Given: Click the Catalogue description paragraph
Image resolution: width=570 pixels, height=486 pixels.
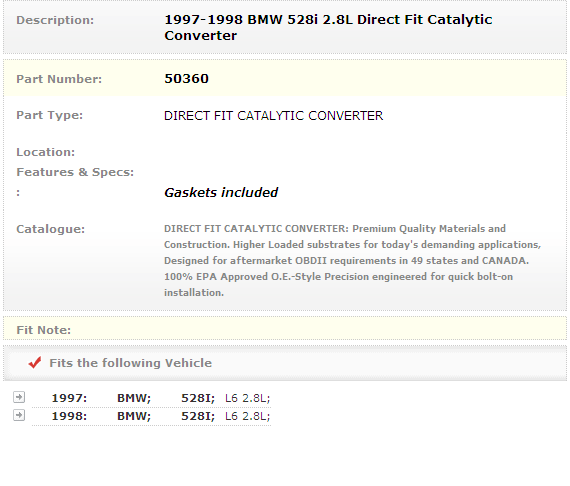Looking at the screenshot, I should 352,260.
